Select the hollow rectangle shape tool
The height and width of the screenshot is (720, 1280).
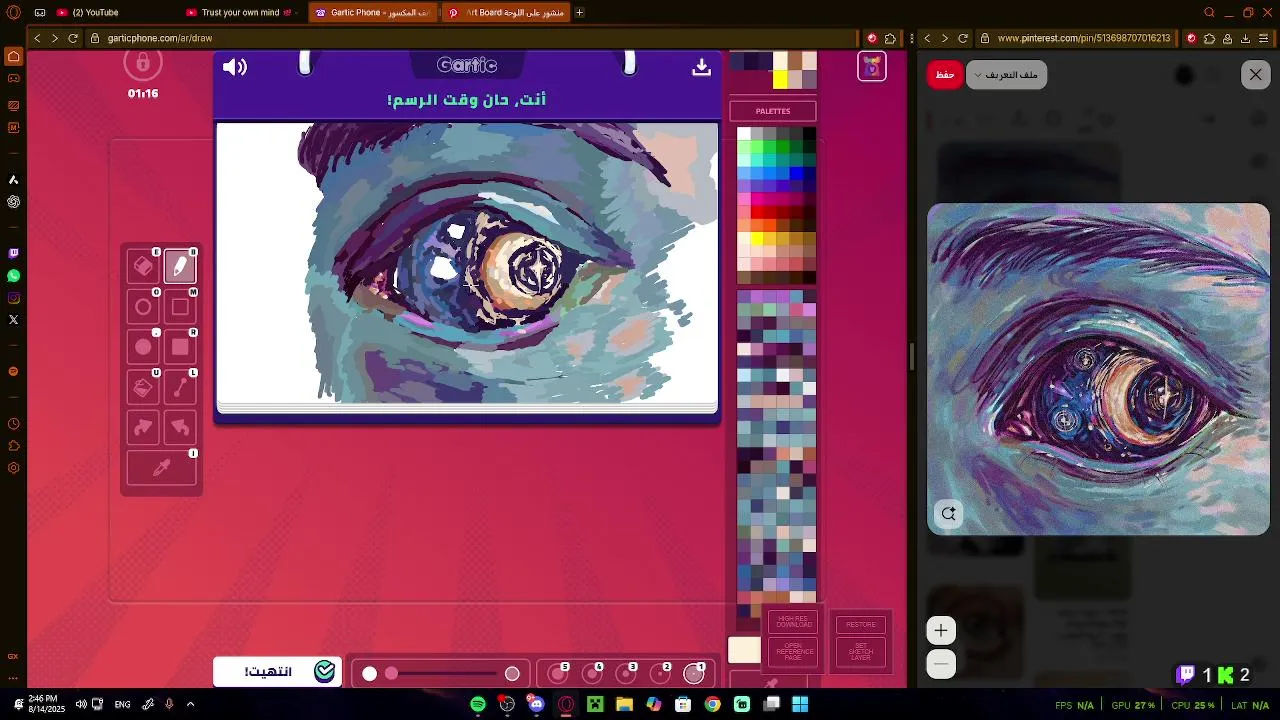pyautogui.click(x=180, y=307)
